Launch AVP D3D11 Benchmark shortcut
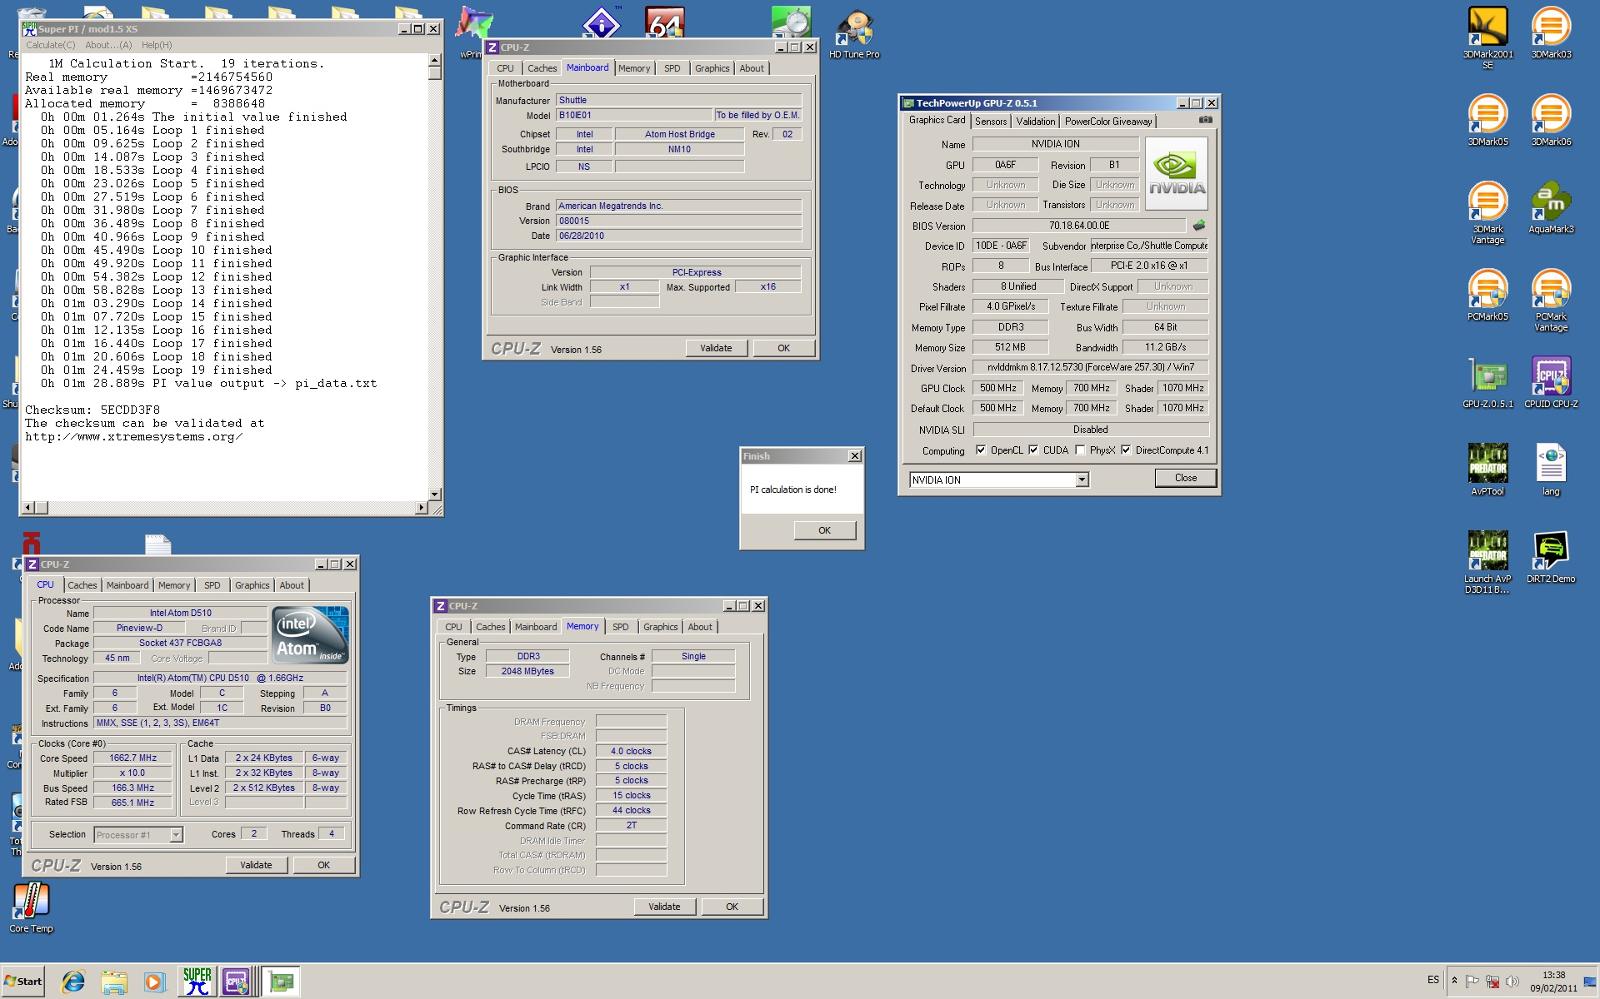Image resolution: width=1600 pixels, height=999 pixels. point(1487,562)
